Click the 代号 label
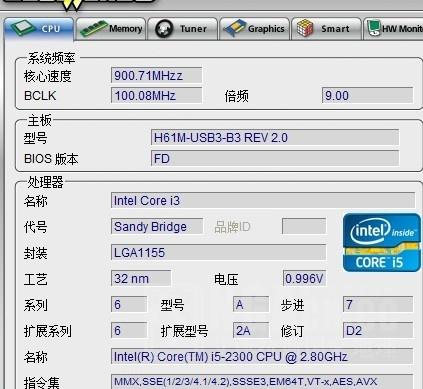This screenshot has height=389, width=423. pyautogui.click(x=36, y=227)
